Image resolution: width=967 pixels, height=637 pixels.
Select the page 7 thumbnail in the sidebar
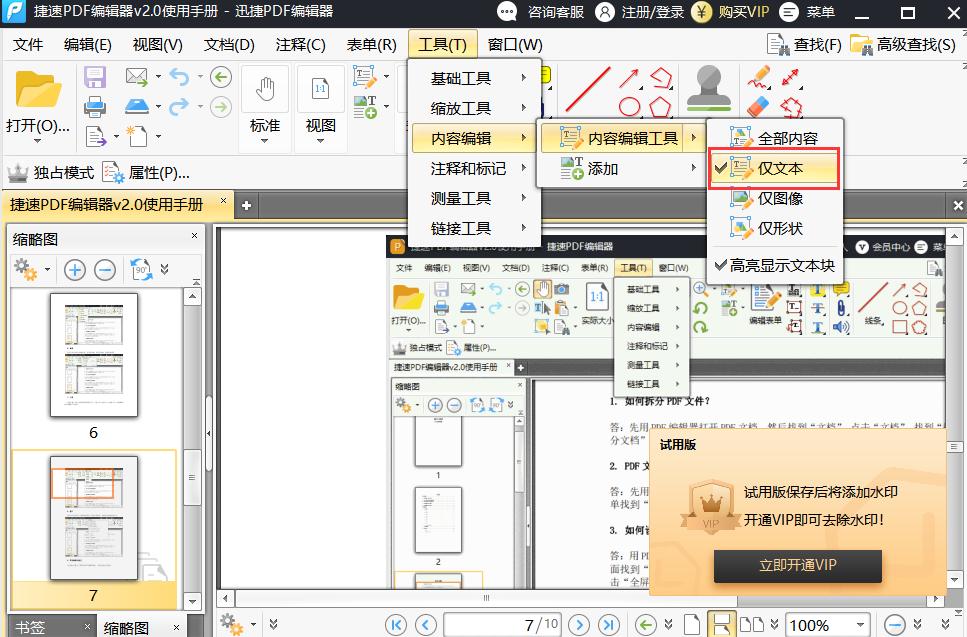pyautogui.click(x=93, y=518)
